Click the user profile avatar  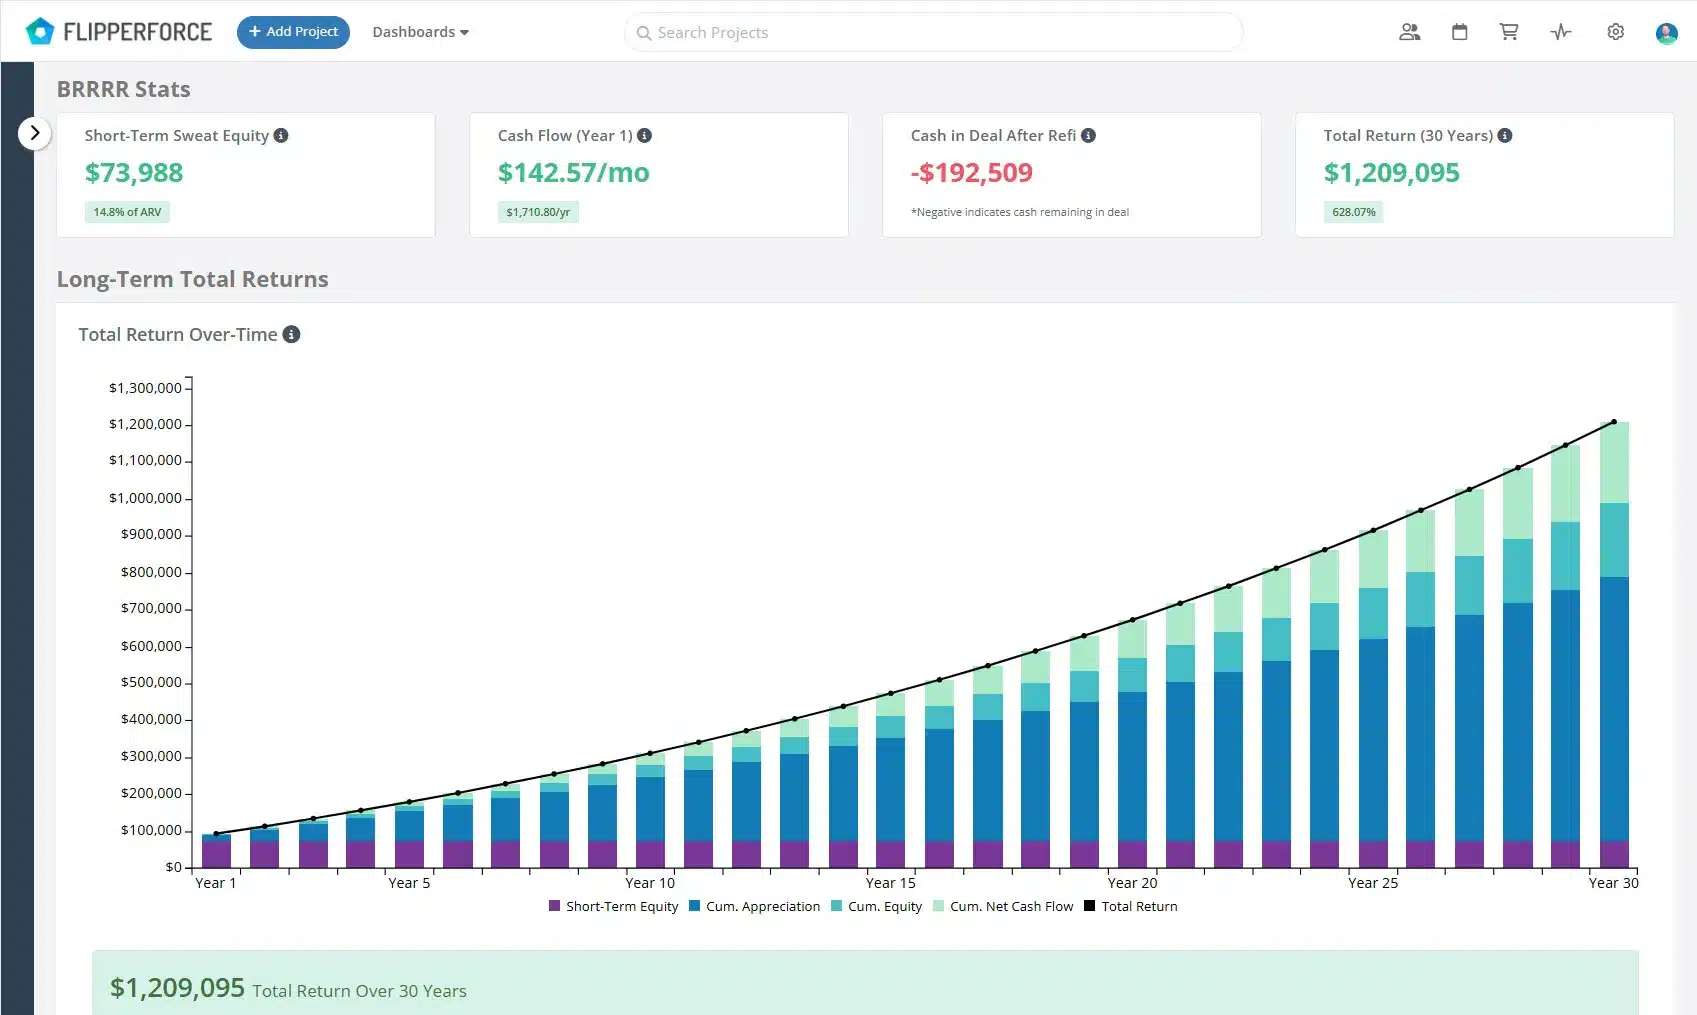click(1666, 33)
